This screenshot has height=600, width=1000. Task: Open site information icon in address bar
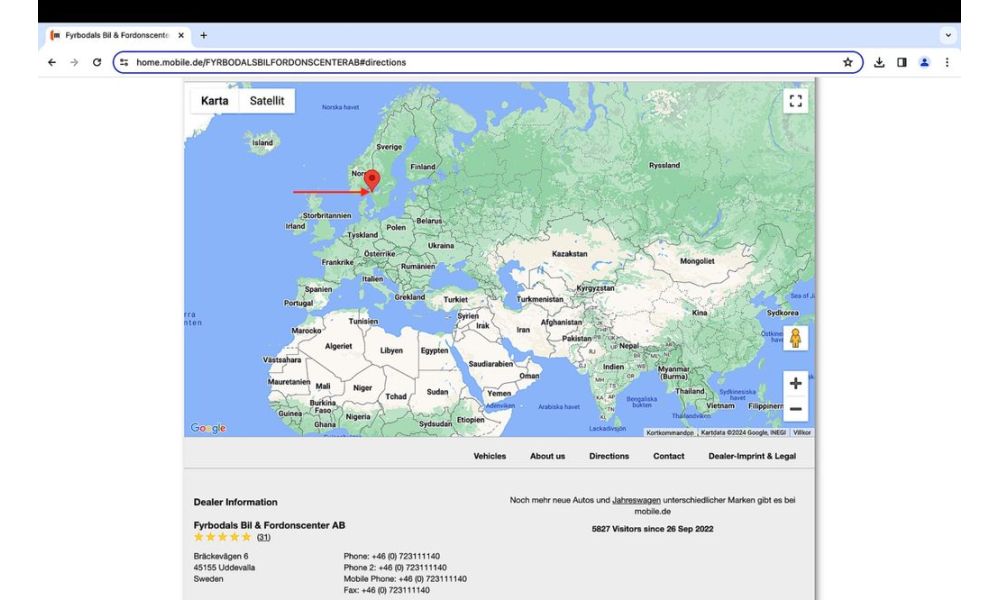click(124, 62)
